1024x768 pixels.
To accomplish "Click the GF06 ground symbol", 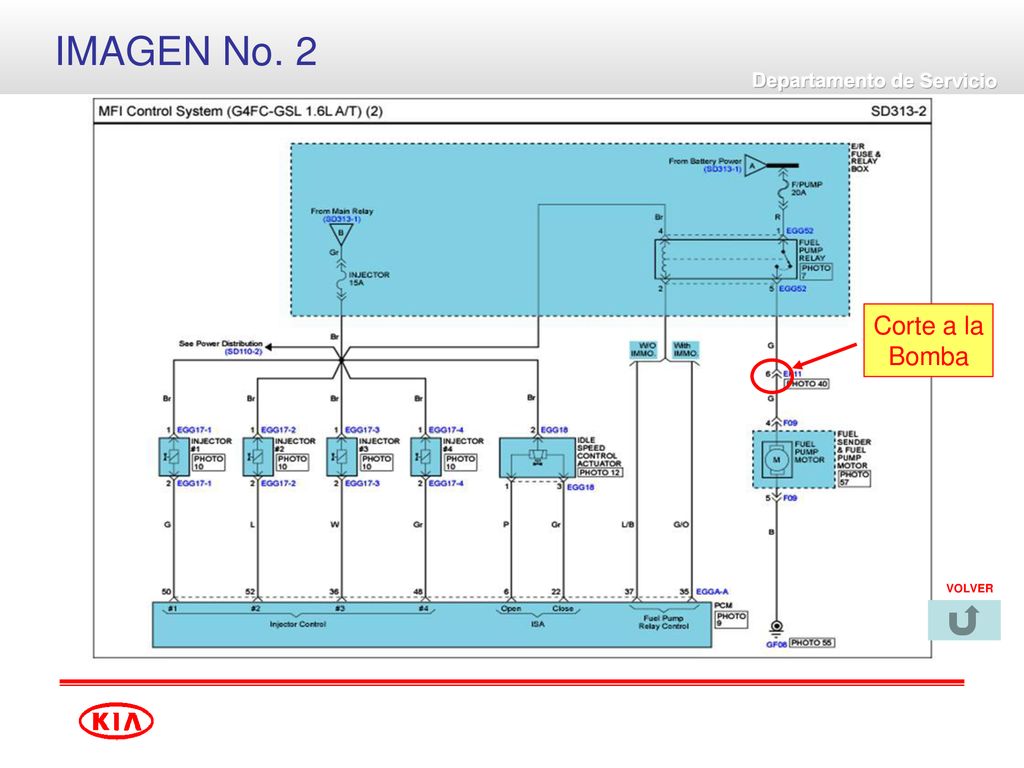I will click(776, 629).
